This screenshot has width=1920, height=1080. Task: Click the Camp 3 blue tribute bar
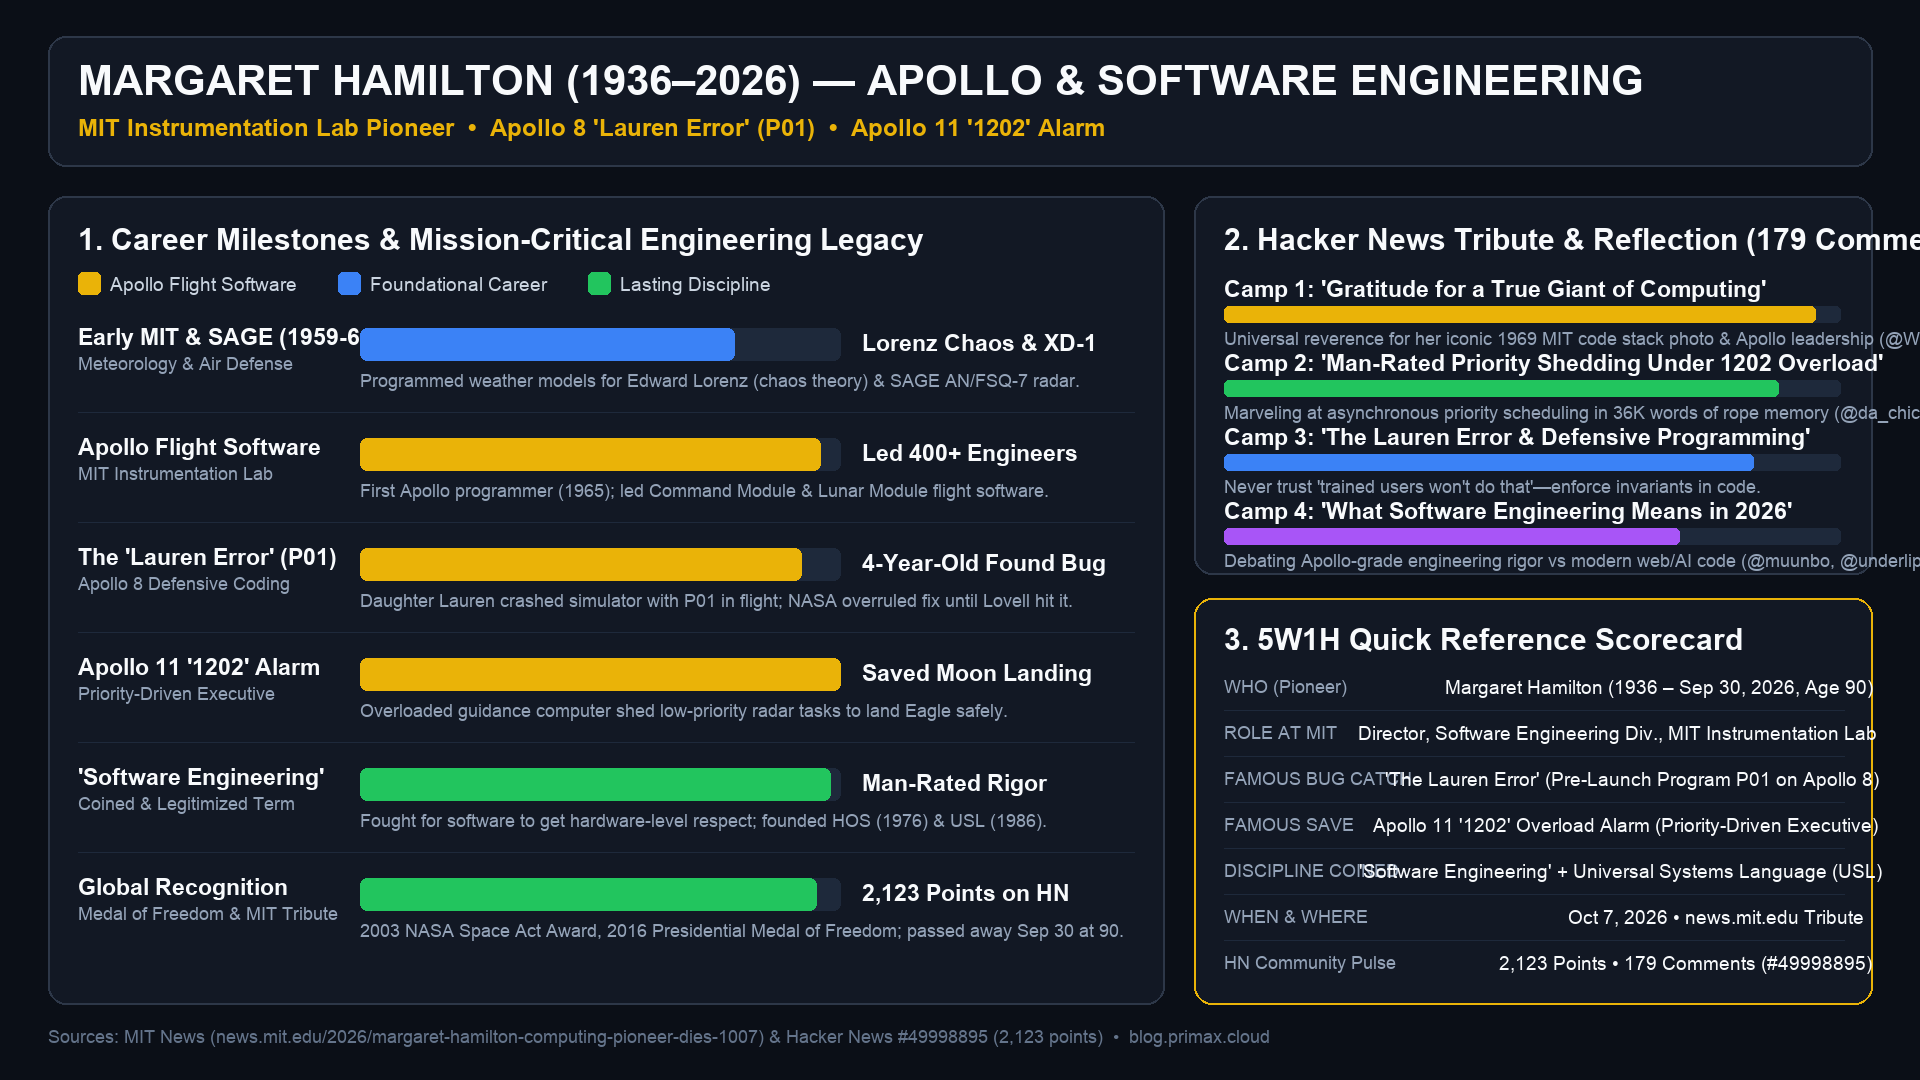(x=1532, y=462)
